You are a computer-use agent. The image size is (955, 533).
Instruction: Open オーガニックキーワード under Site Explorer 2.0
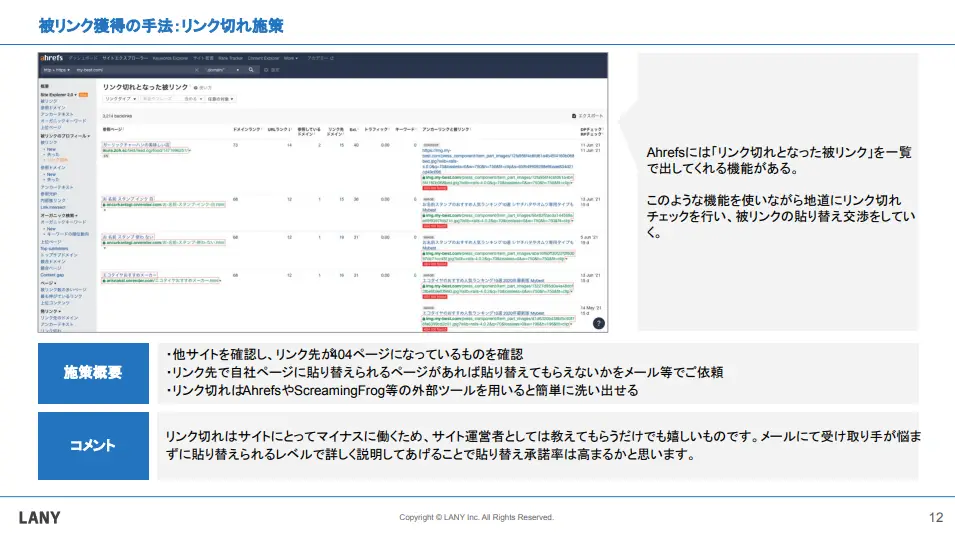point(63,121)
